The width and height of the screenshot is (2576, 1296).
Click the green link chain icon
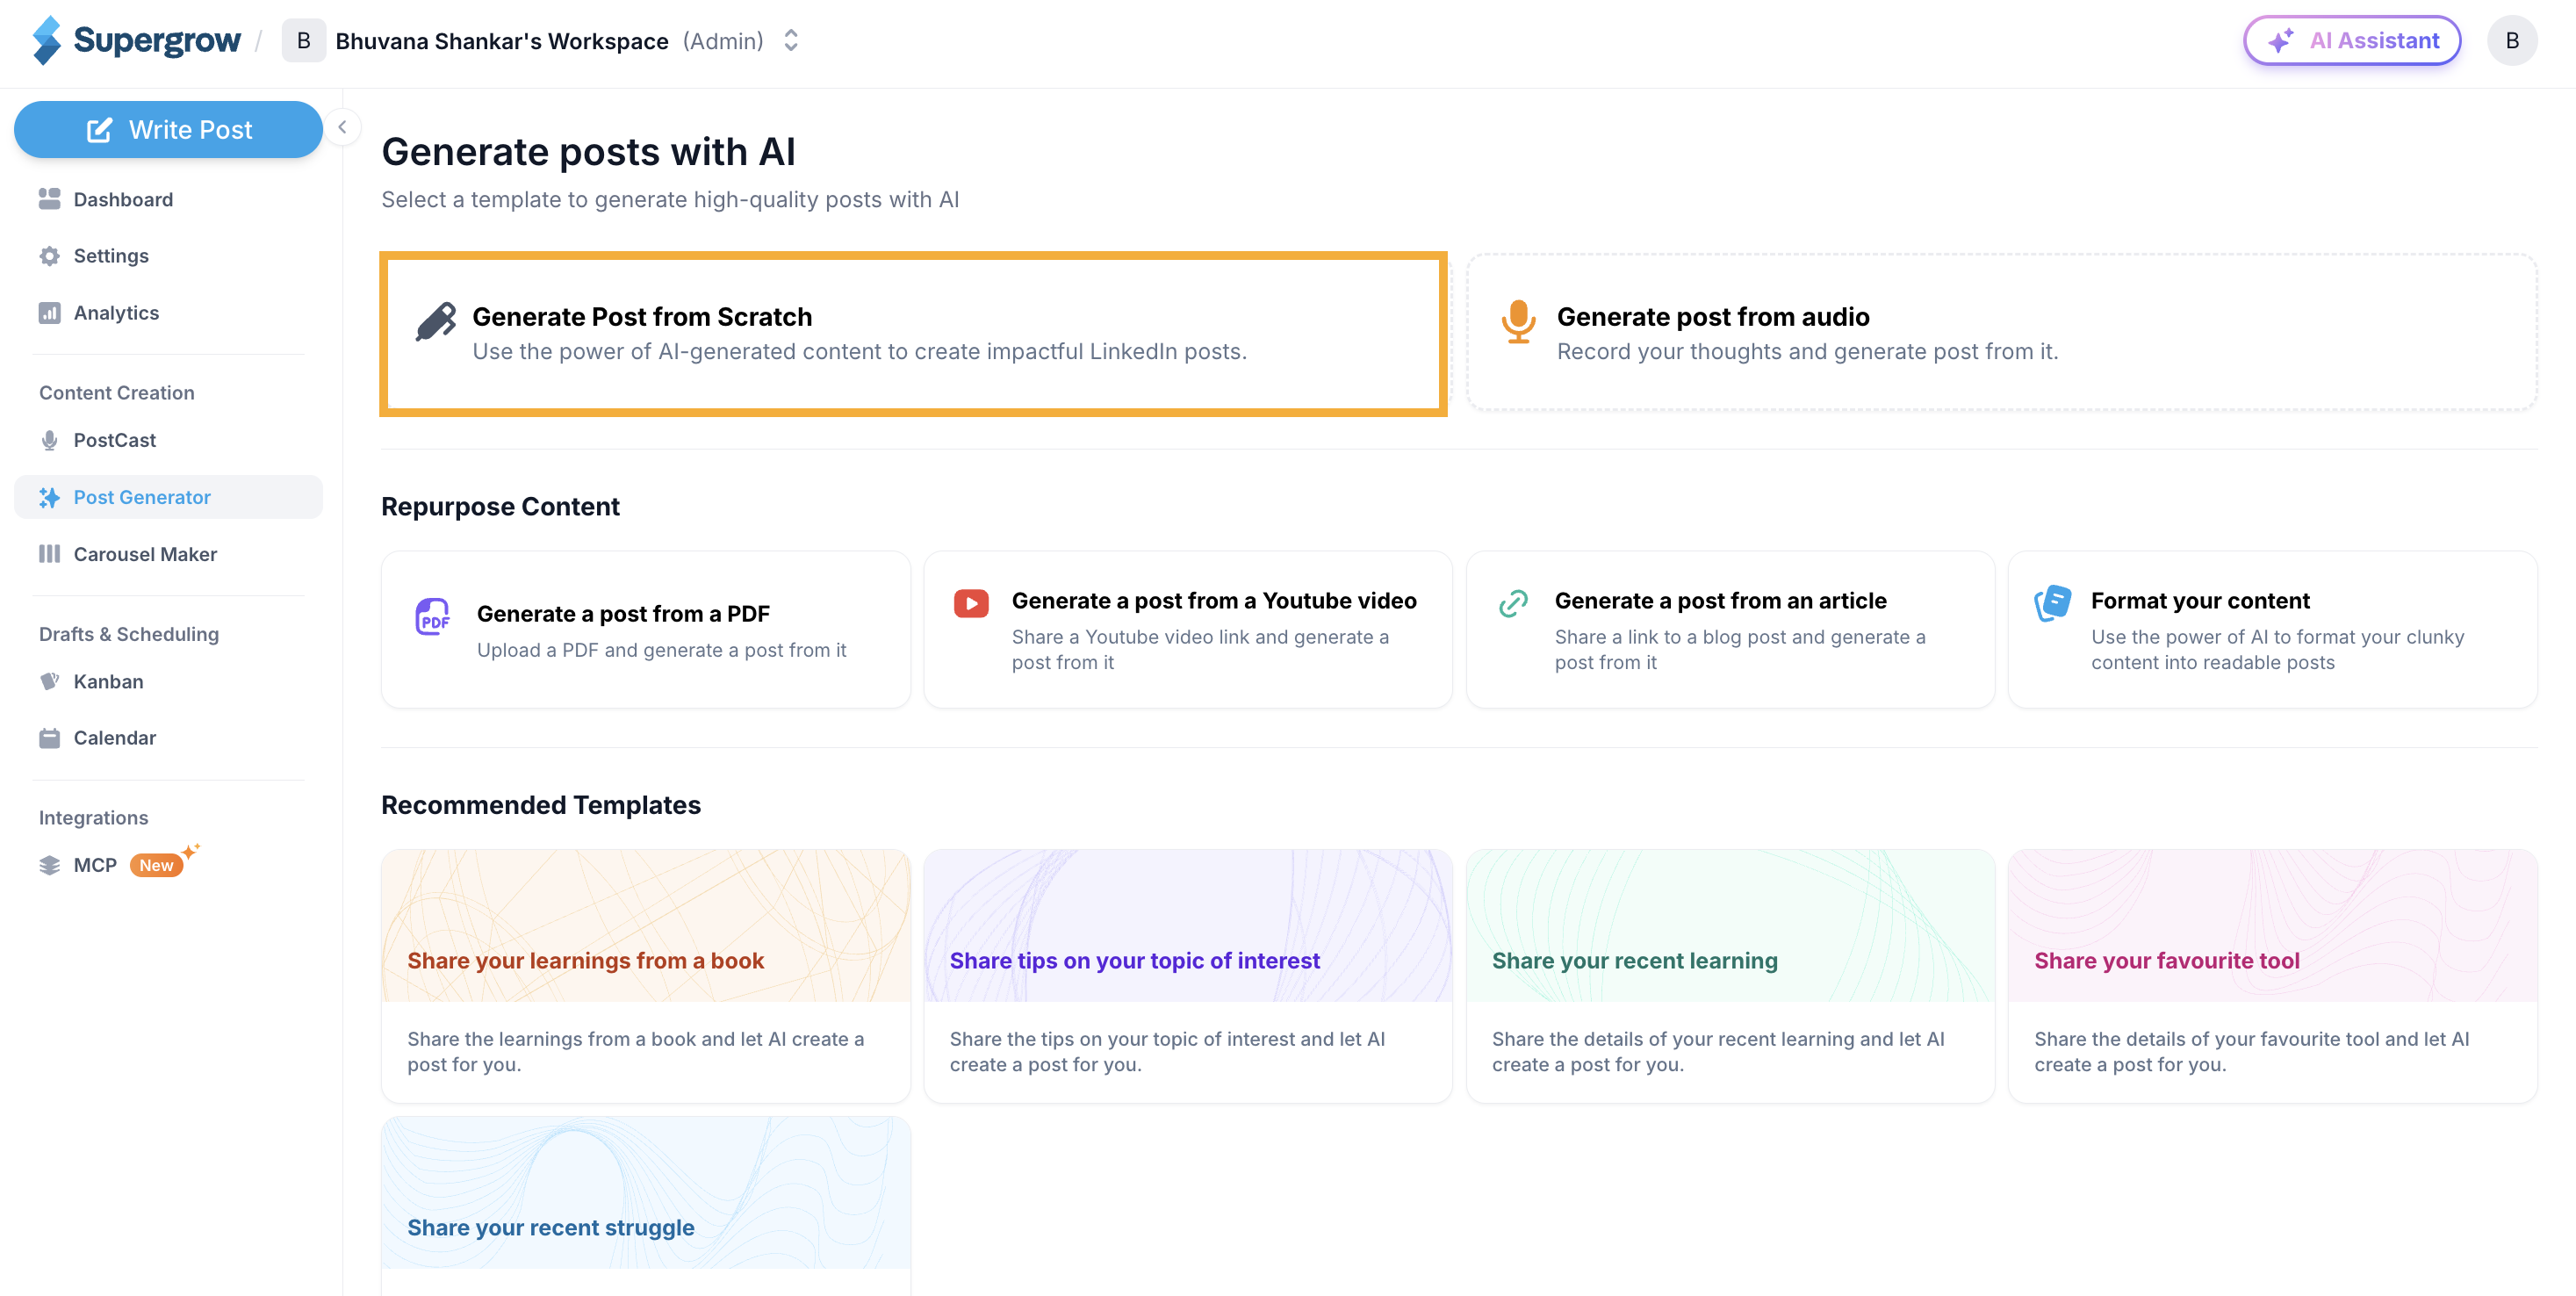1513,603
